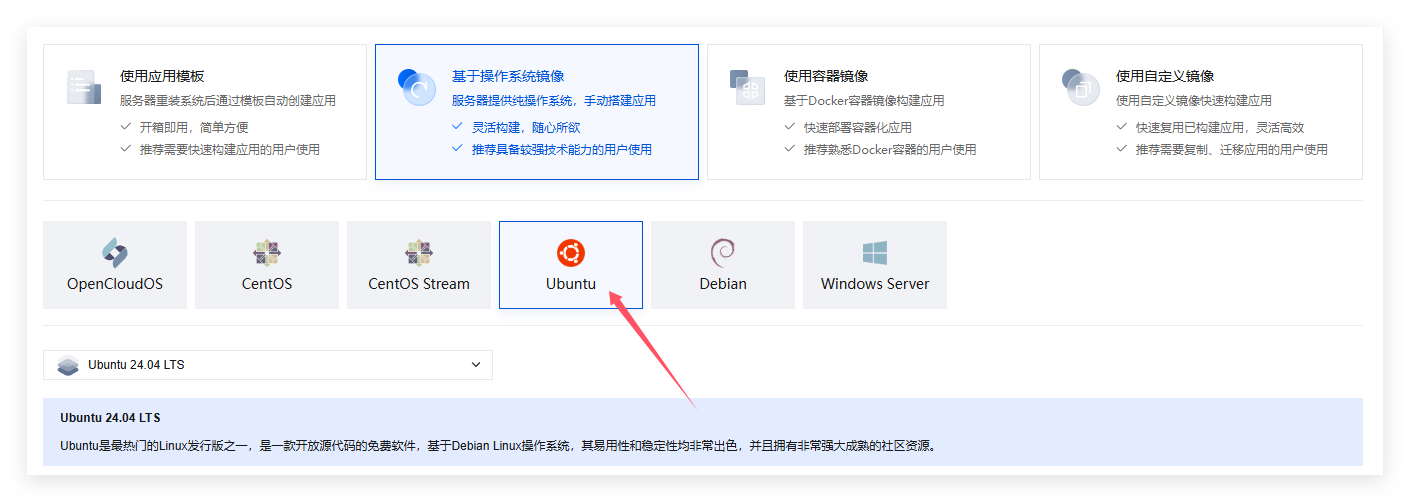This screenshot has width=1411, height=502.
Task: Click the Windows Server logo icon
Action: click(875, 252)
